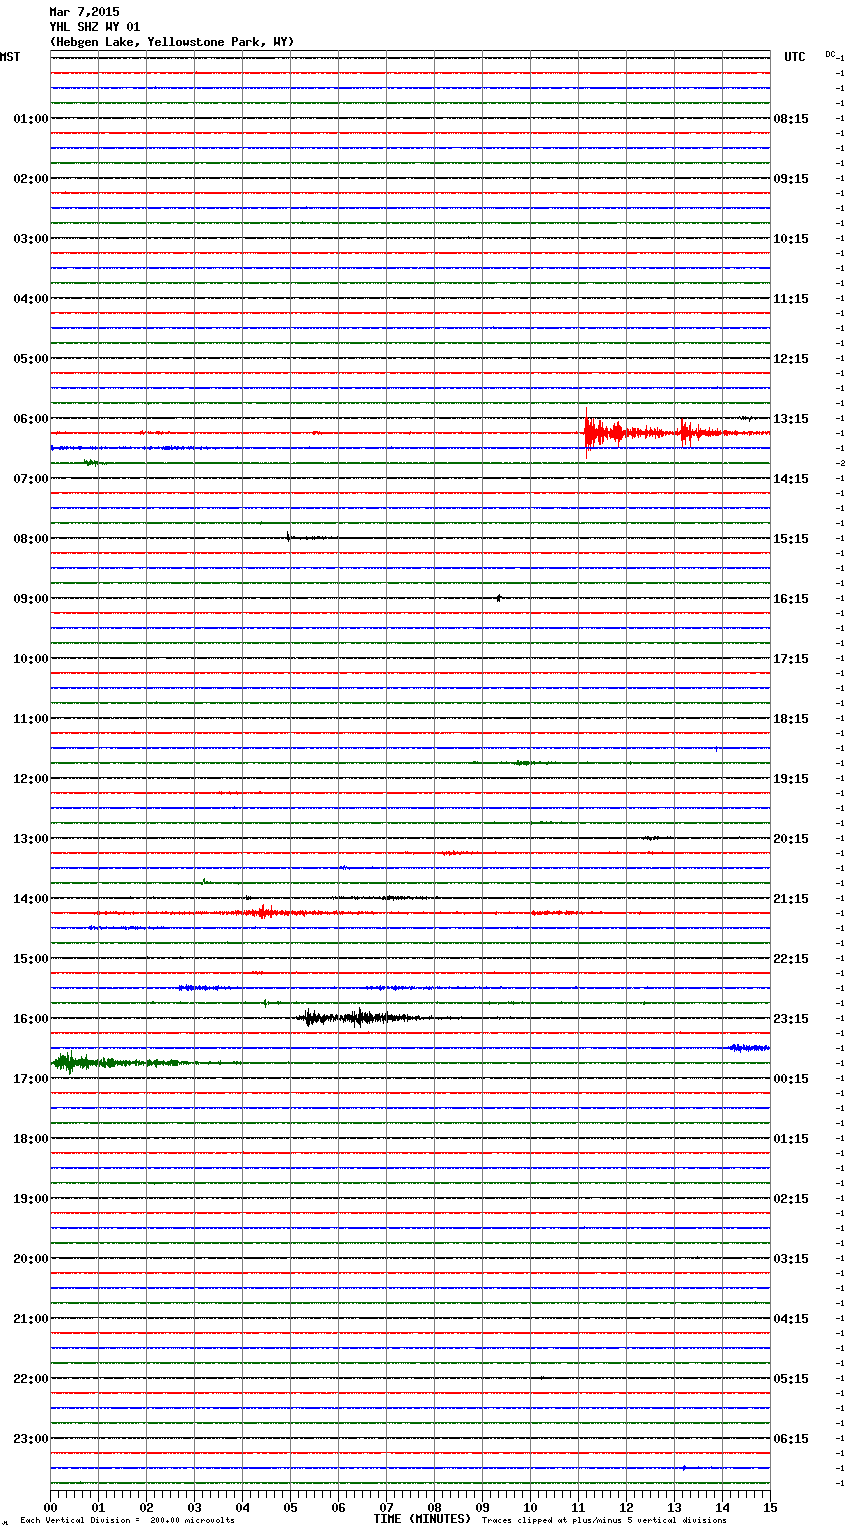Viewport: 850px width, 1534px height.
Task: Click the black waveform burst on 16:00 trace
Action: [360, 1018]
